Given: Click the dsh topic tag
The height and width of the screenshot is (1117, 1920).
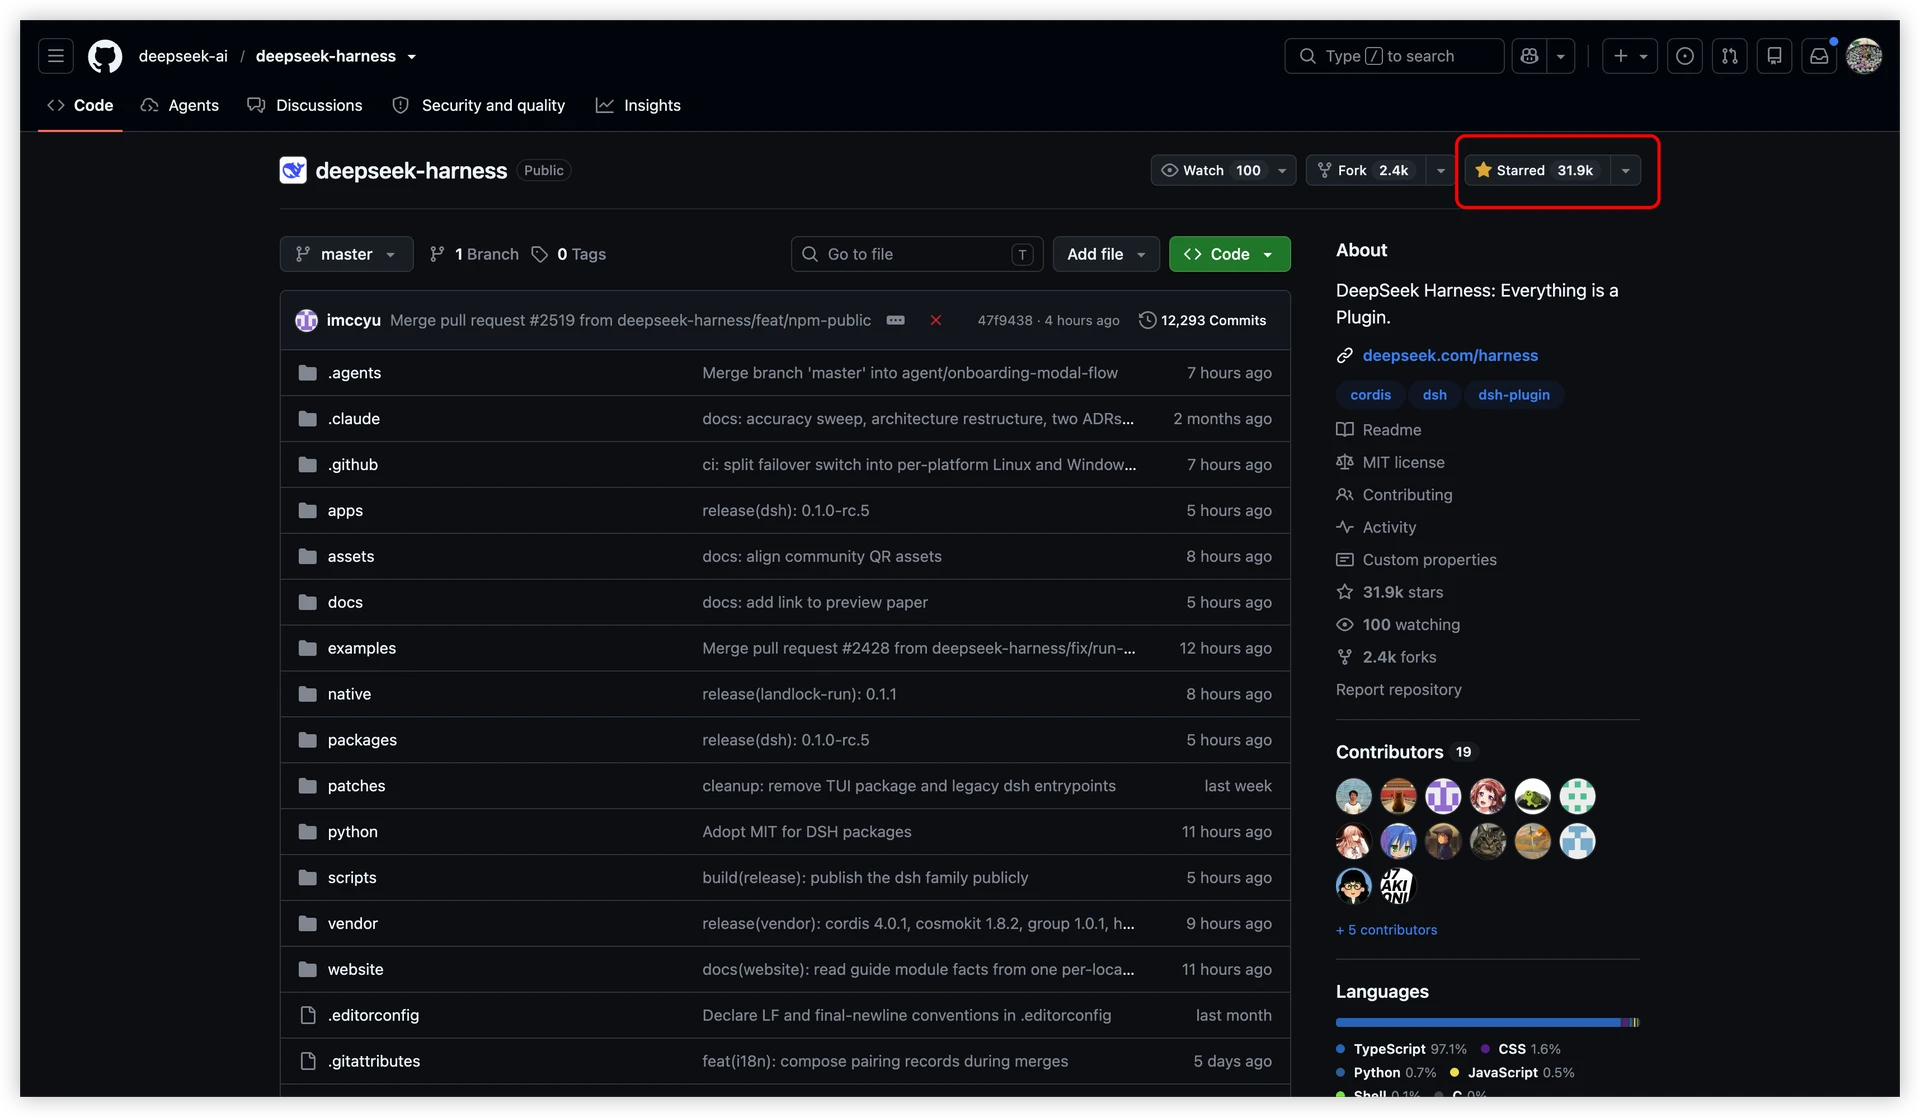Looking at the screenshot, I should tap(1434, 395).
